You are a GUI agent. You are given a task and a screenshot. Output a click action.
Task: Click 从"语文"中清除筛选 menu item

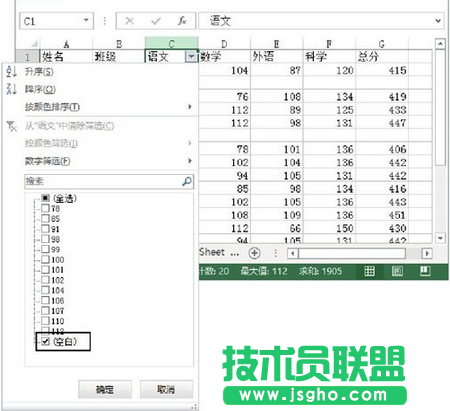[x=69, y=126]
